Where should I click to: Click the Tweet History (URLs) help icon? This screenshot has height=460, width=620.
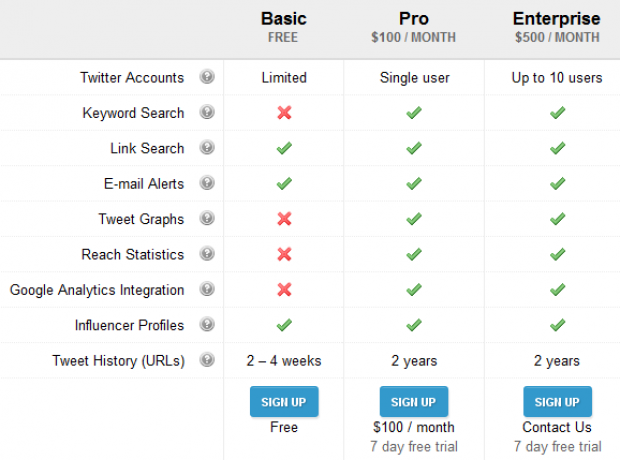coord(207,360)
